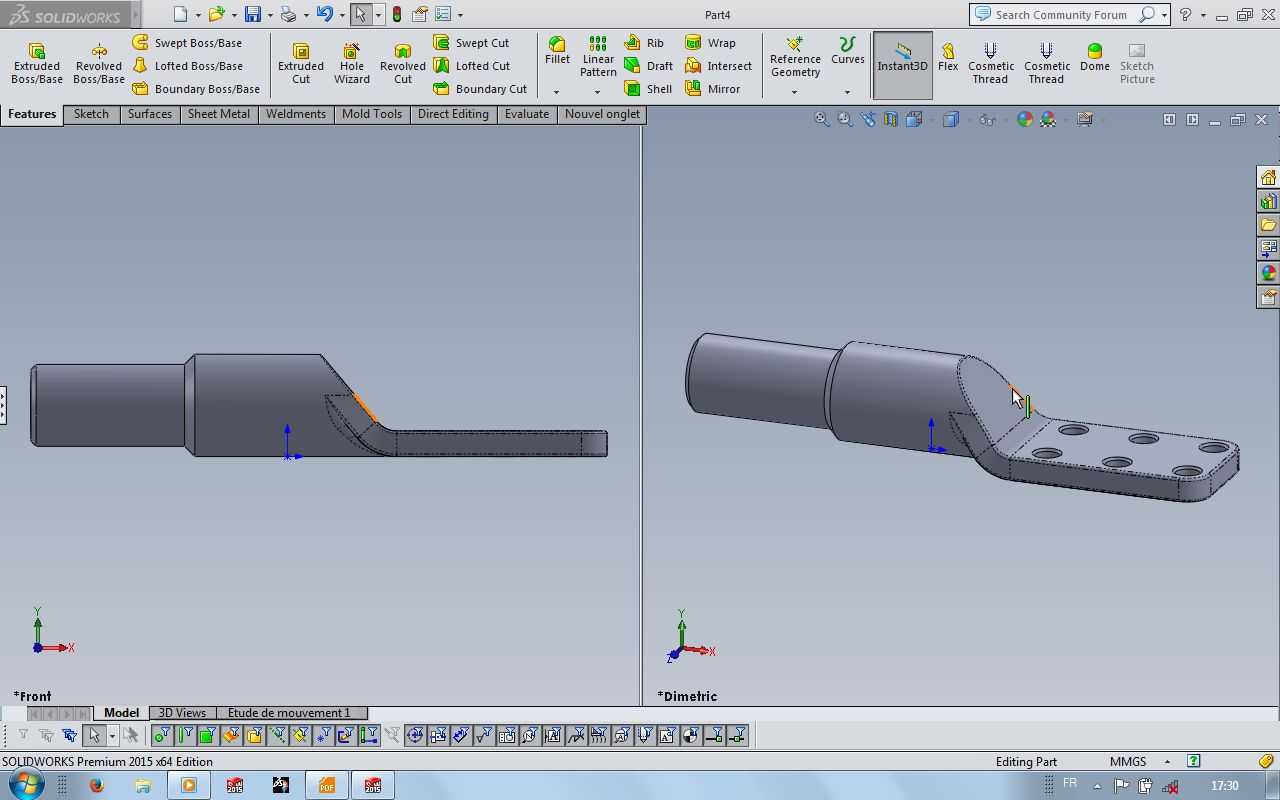Toggle the Filter Solid Bodies button
The image size is (1280, 800).
(x=253, y=736)
